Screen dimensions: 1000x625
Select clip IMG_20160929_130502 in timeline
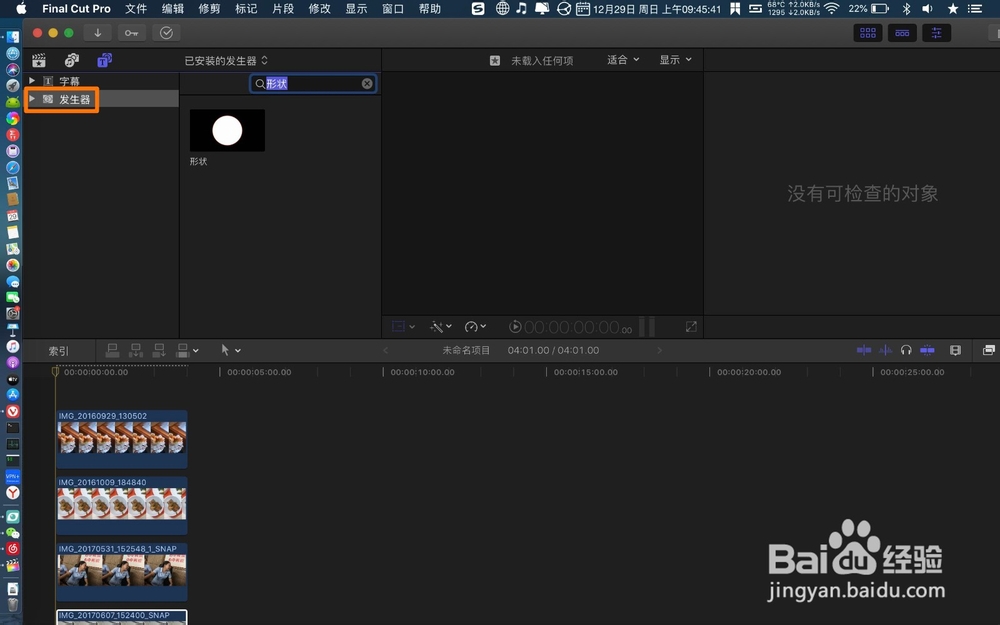tap(122, 439)
